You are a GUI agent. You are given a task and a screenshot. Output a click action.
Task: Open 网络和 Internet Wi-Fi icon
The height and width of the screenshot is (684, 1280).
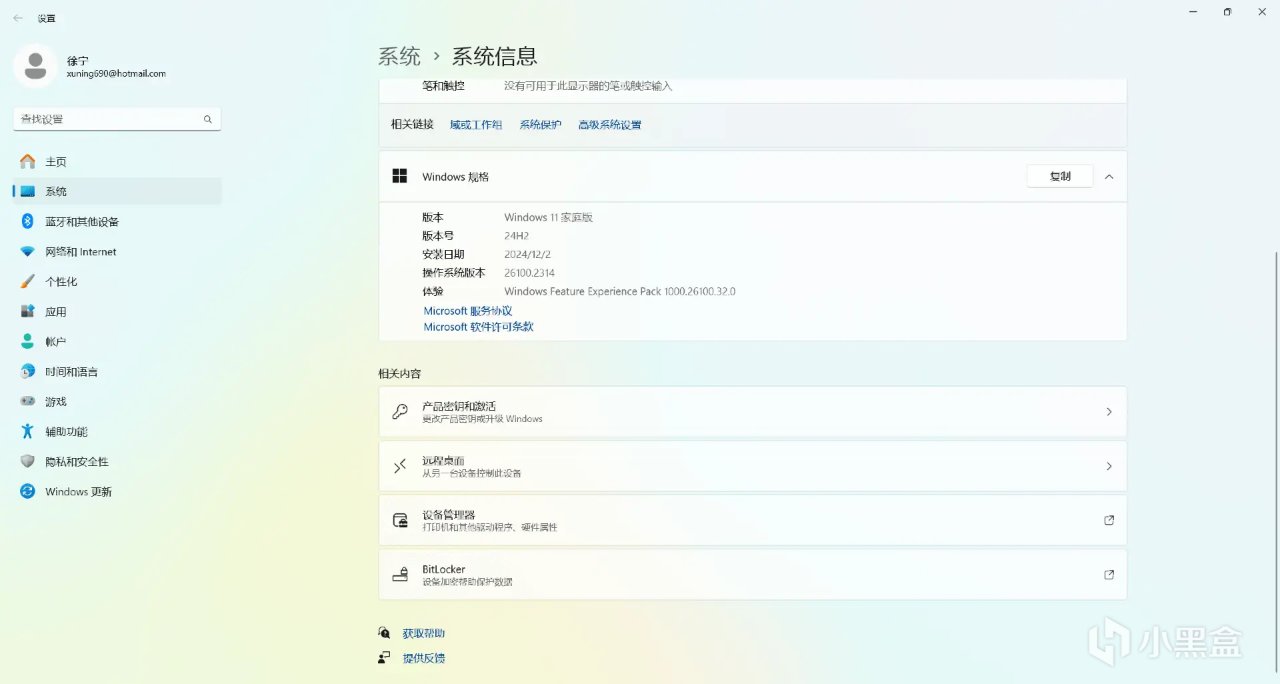[28, 251]
